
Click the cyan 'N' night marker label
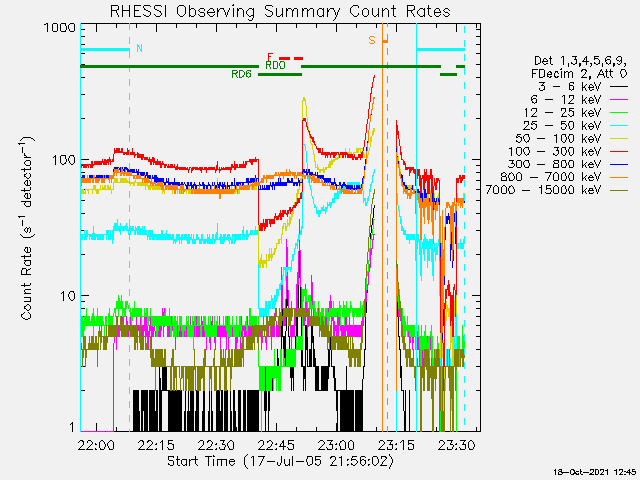[139, 48]
